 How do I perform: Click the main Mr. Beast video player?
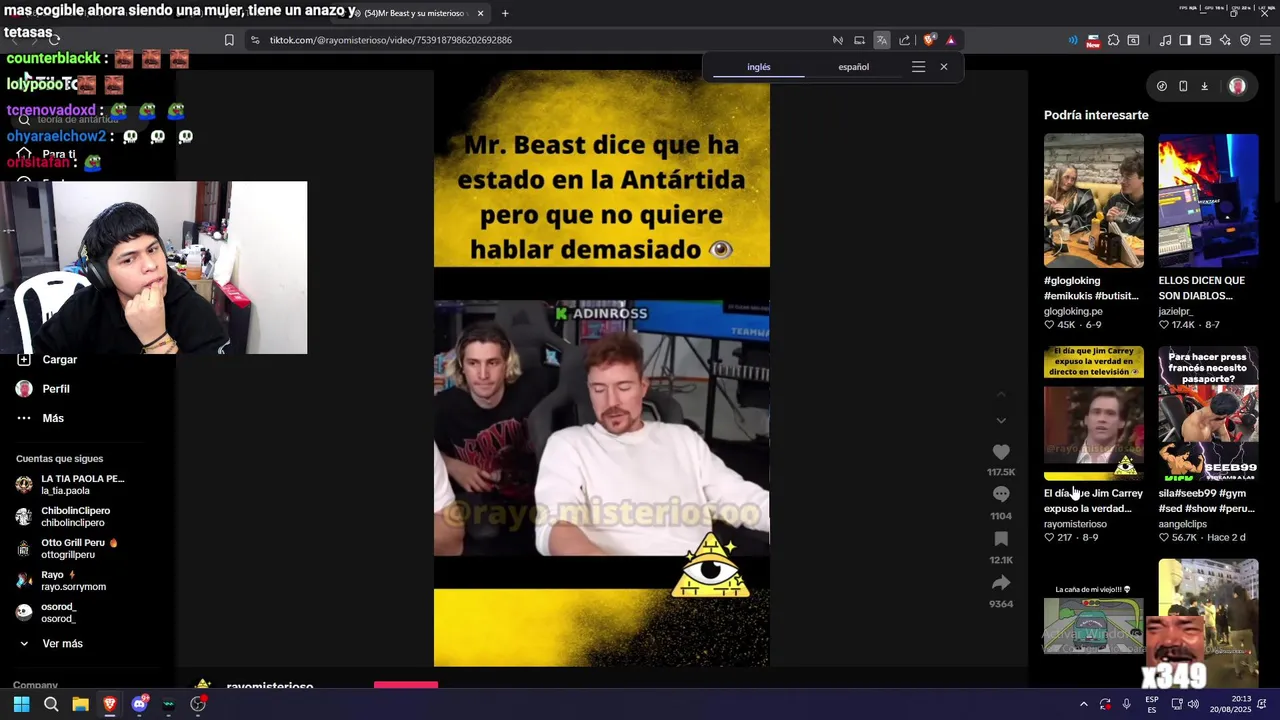point(601,370)
